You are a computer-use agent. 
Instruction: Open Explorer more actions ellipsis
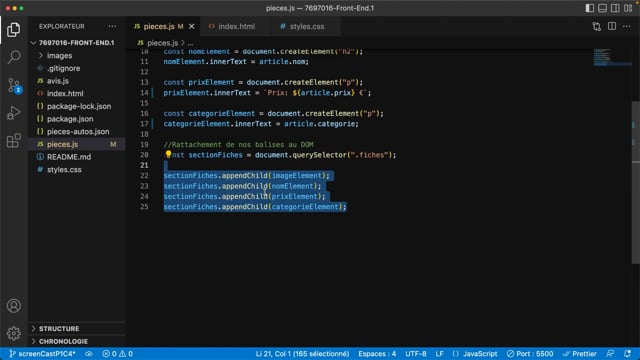click(112, 27)
